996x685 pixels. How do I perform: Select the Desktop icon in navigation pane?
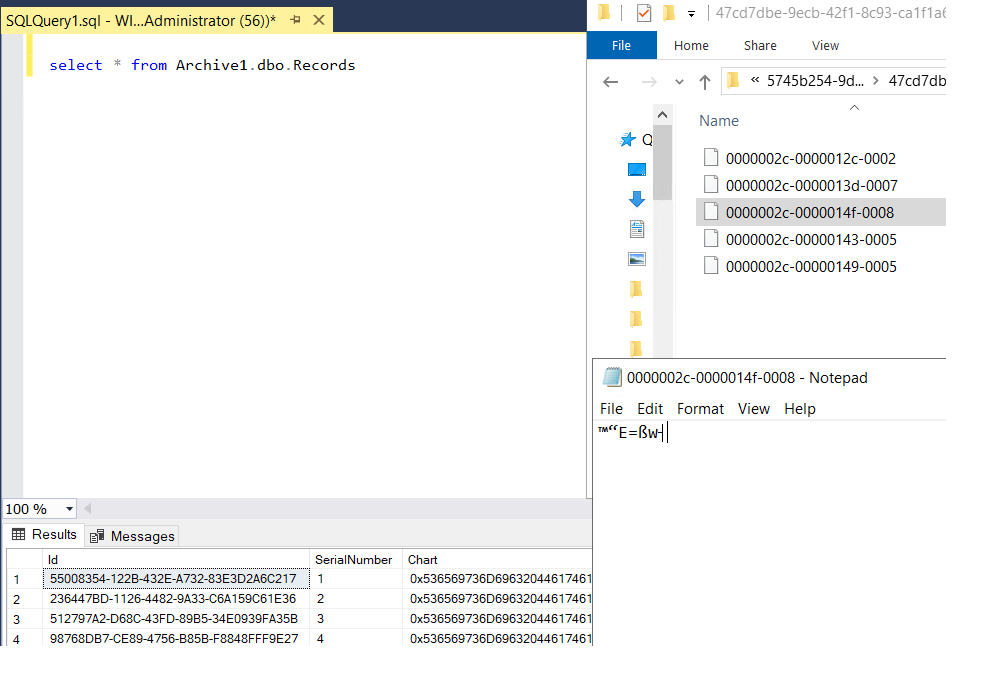click(x=637, y=170)
